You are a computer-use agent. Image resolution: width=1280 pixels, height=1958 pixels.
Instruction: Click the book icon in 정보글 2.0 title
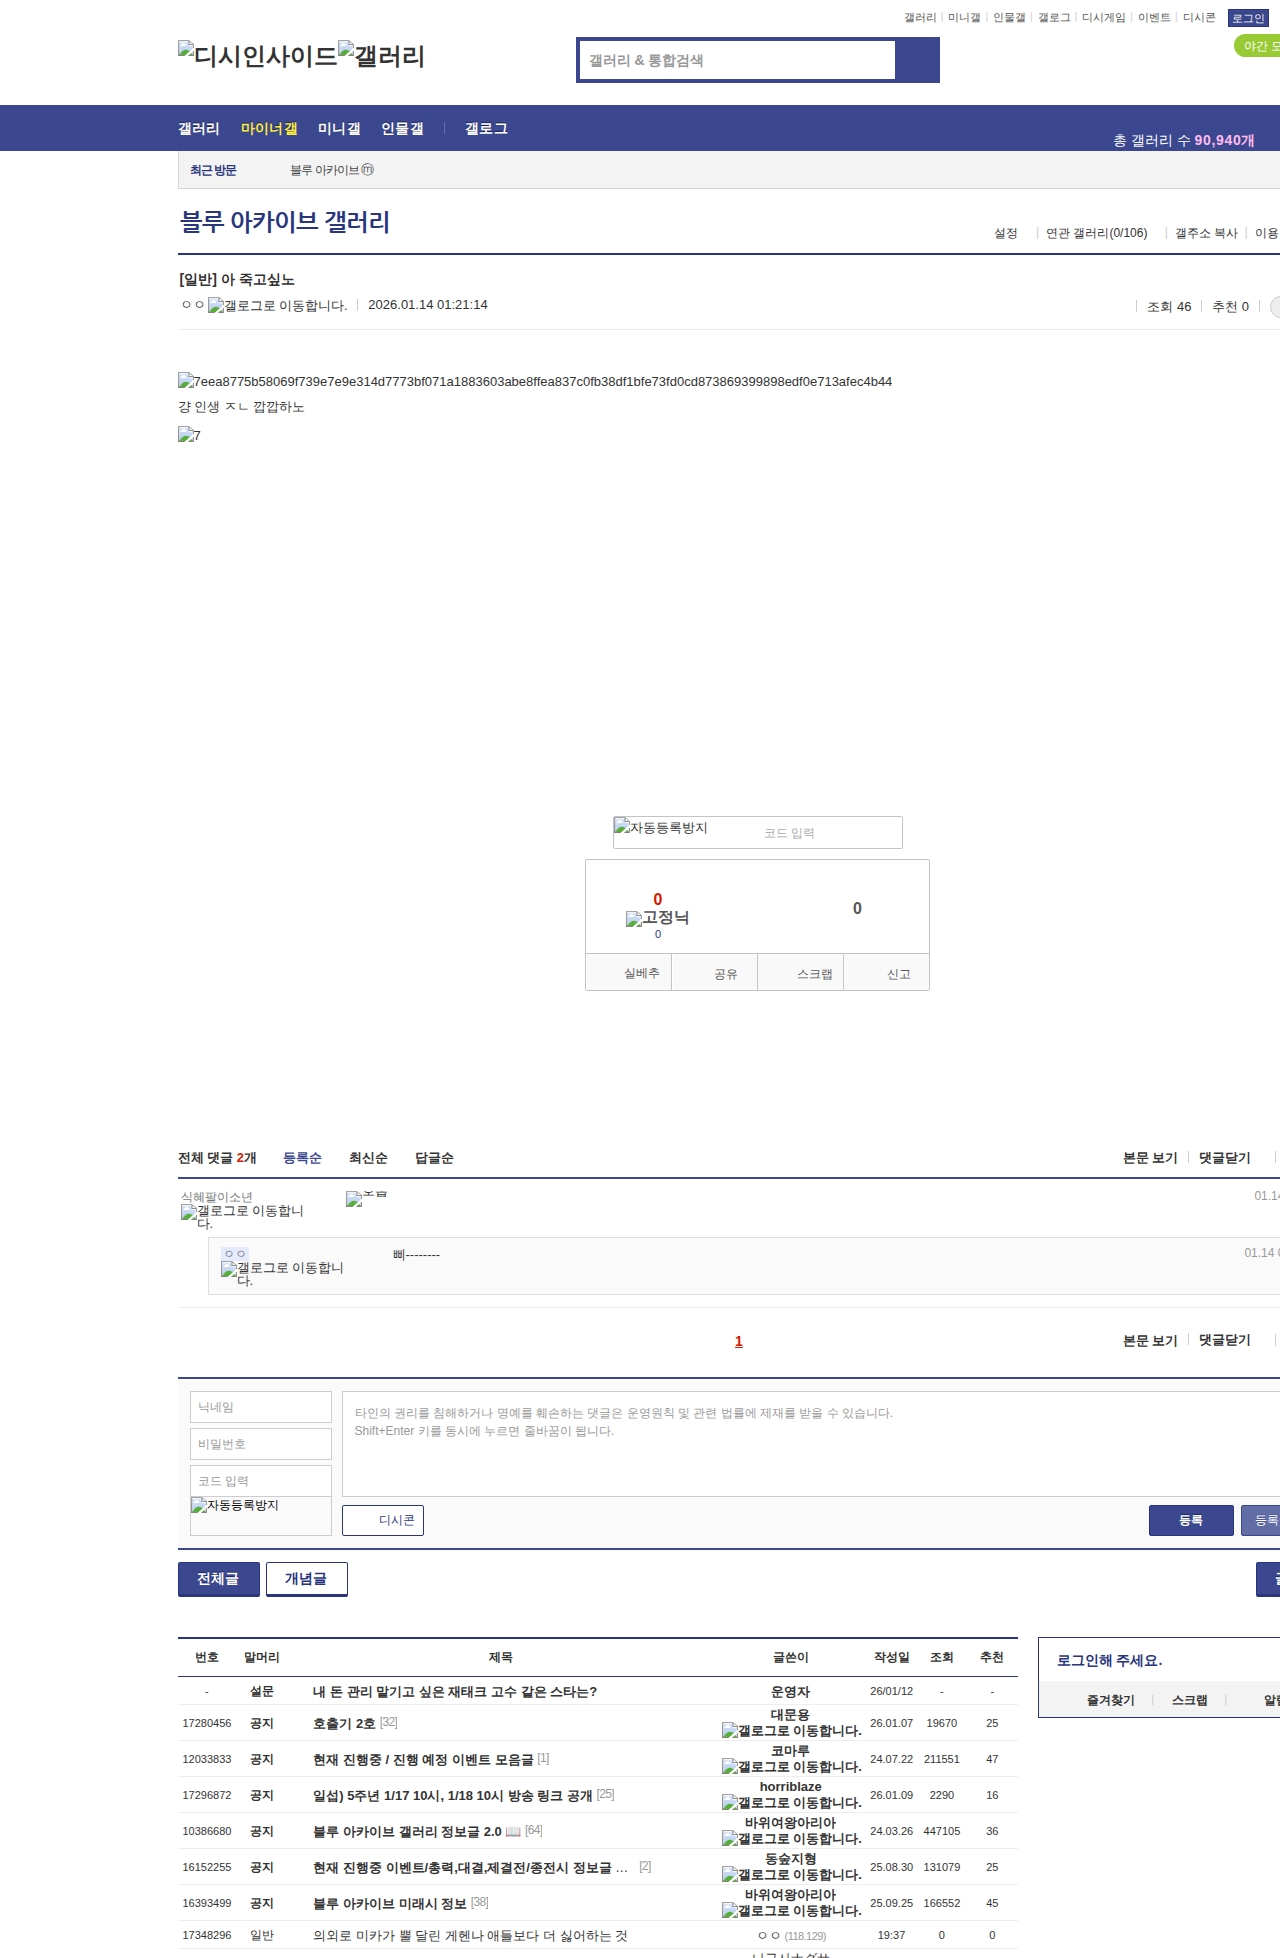(x=513, y=1831)
